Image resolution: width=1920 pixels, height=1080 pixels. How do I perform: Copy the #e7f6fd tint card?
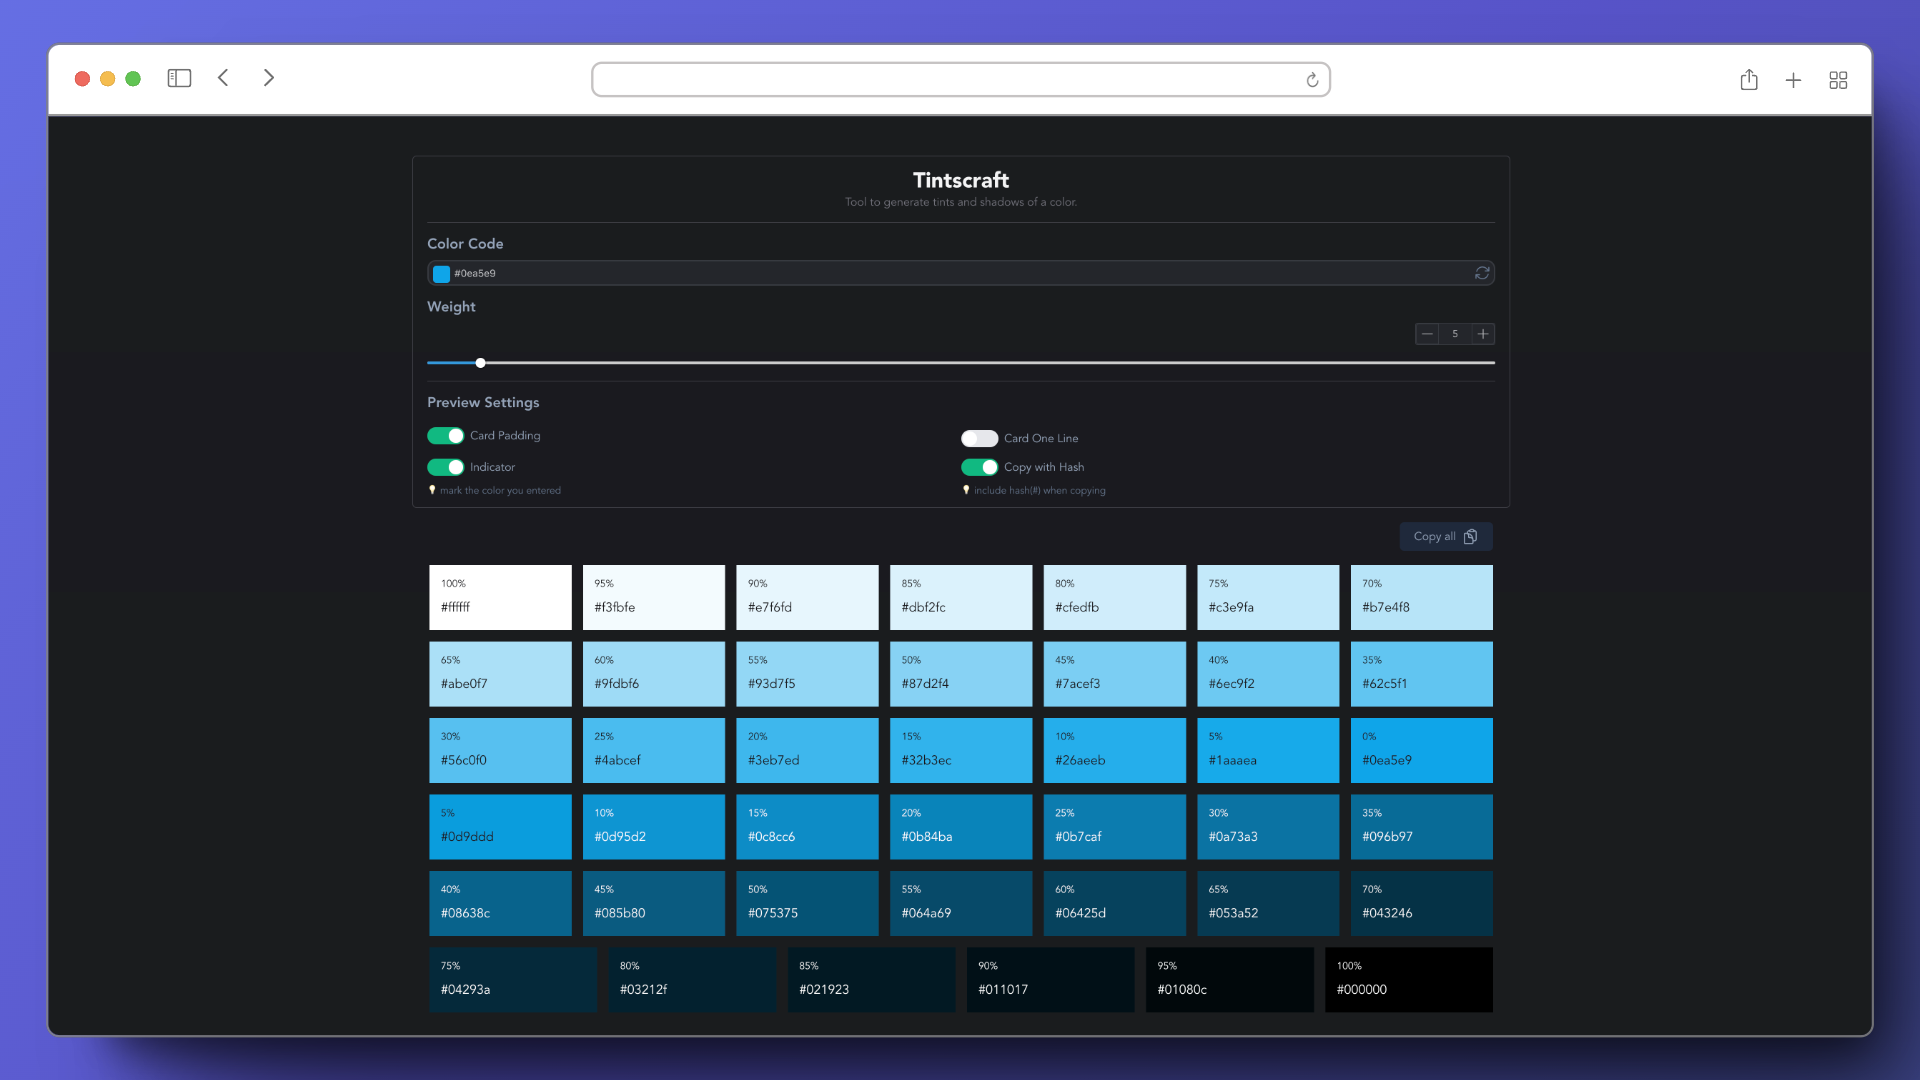(x=807, y=597)
